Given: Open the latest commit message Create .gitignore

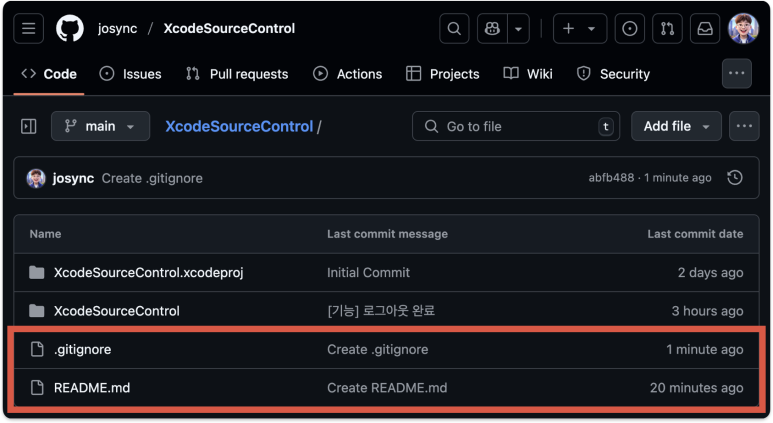Looking at the screenshot, I should [x=152, y=178].
